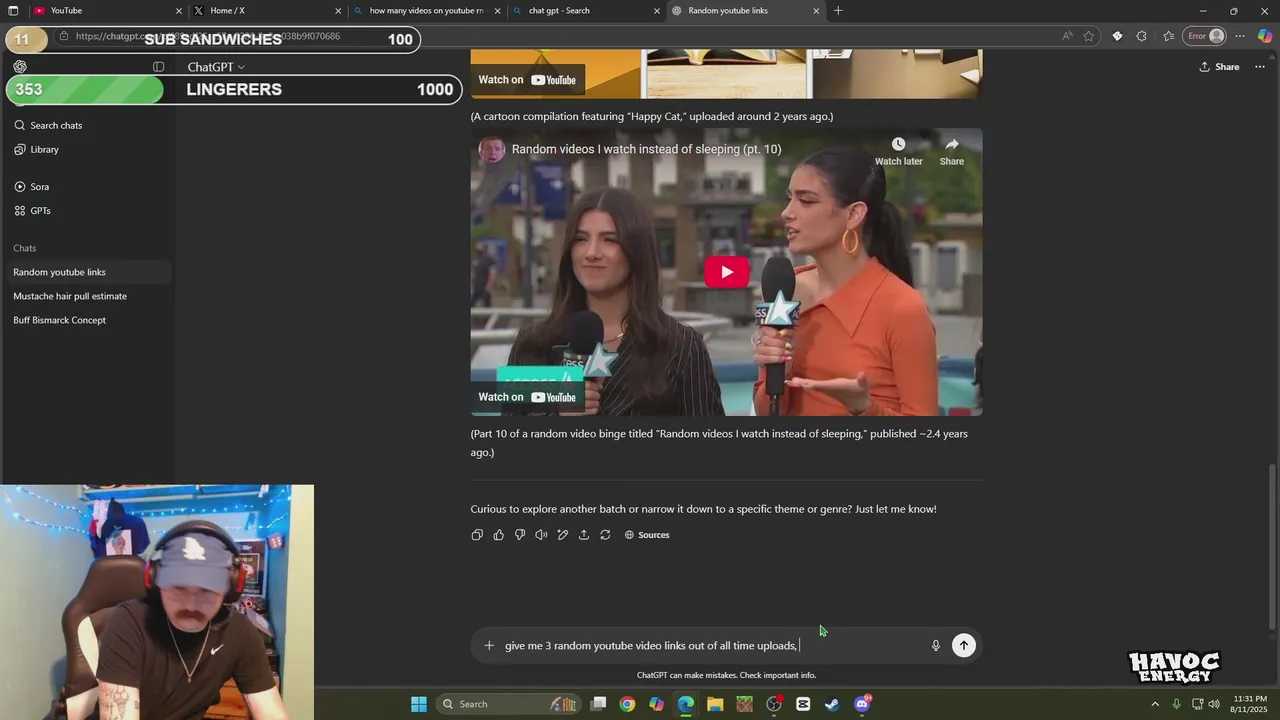1280x720 pixels.
Task: Copy the ChatGPT response with the copy icon
Action: click(x=477, y=535)
